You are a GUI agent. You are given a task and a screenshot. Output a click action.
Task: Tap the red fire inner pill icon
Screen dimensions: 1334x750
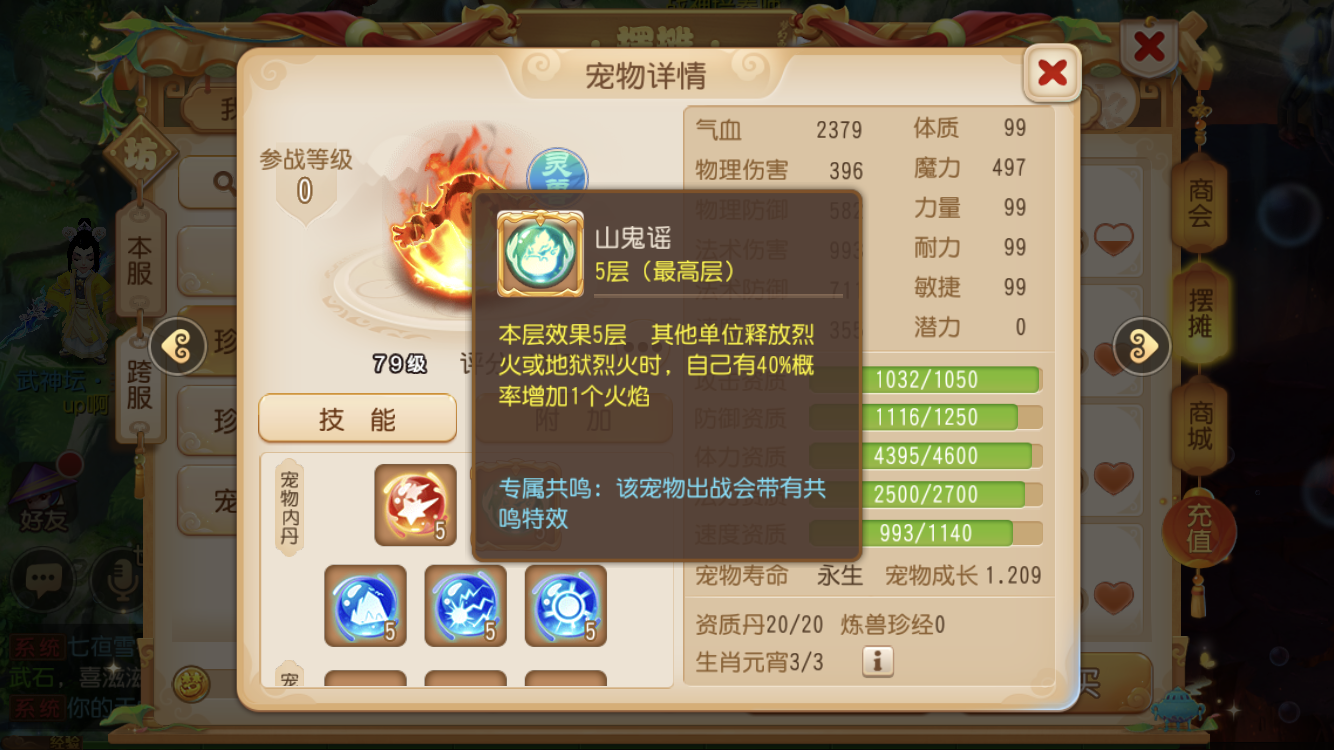coord(415,505)
